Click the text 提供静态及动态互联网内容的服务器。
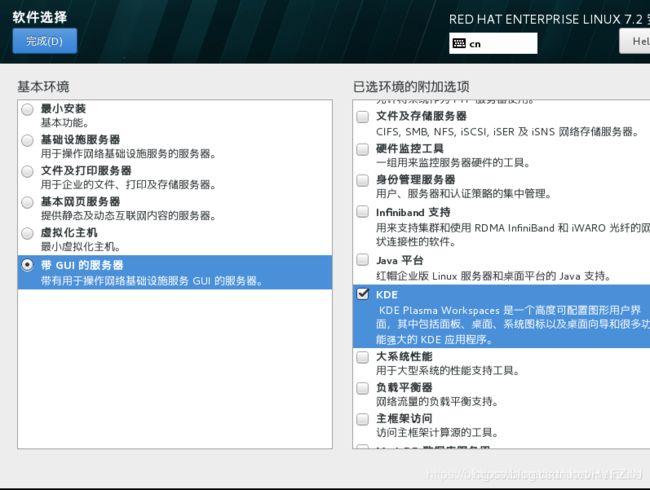The image size is (650, 490). point(129,216)
